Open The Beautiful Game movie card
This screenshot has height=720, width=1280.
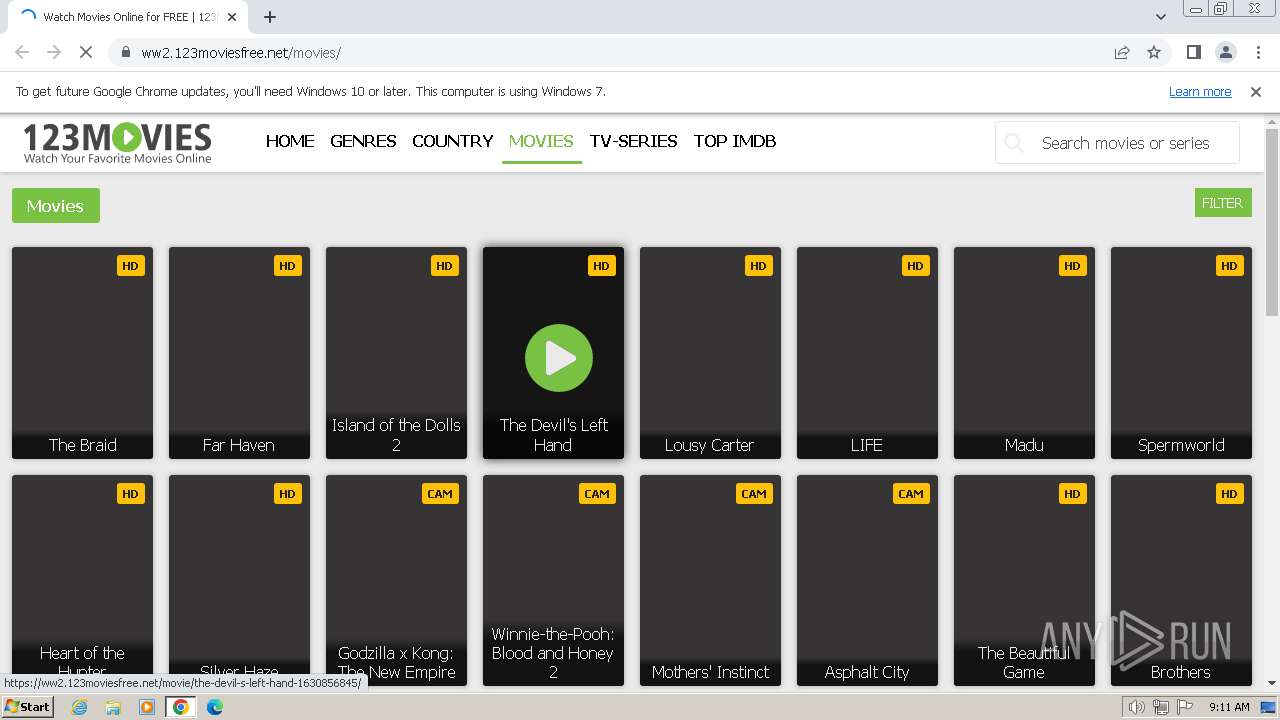1024,580
